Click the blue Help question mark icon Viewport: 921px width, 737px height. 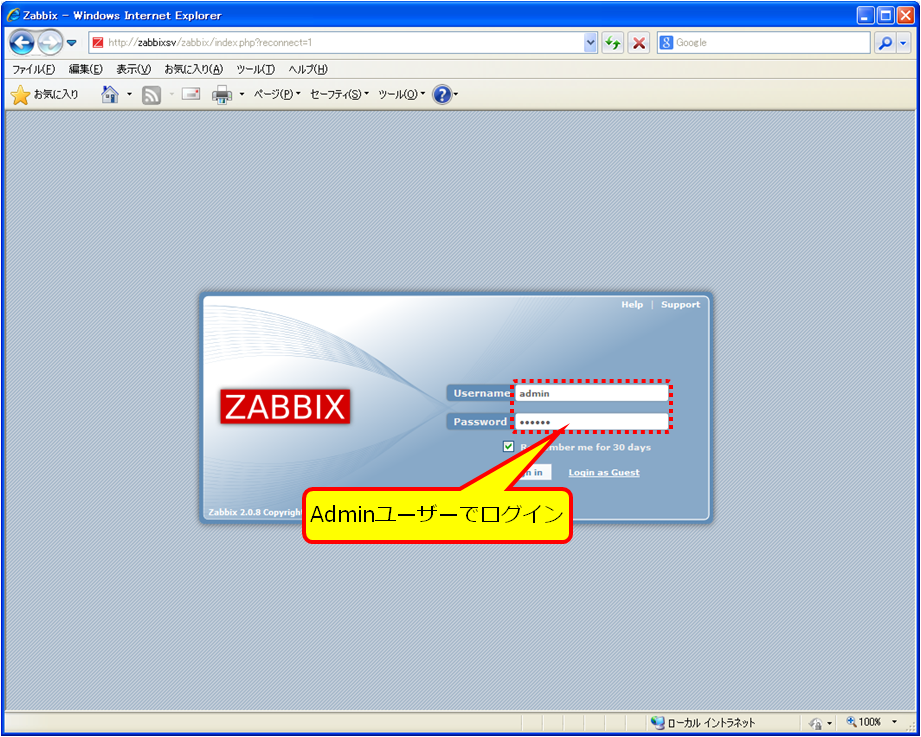[x=442, y=95]
